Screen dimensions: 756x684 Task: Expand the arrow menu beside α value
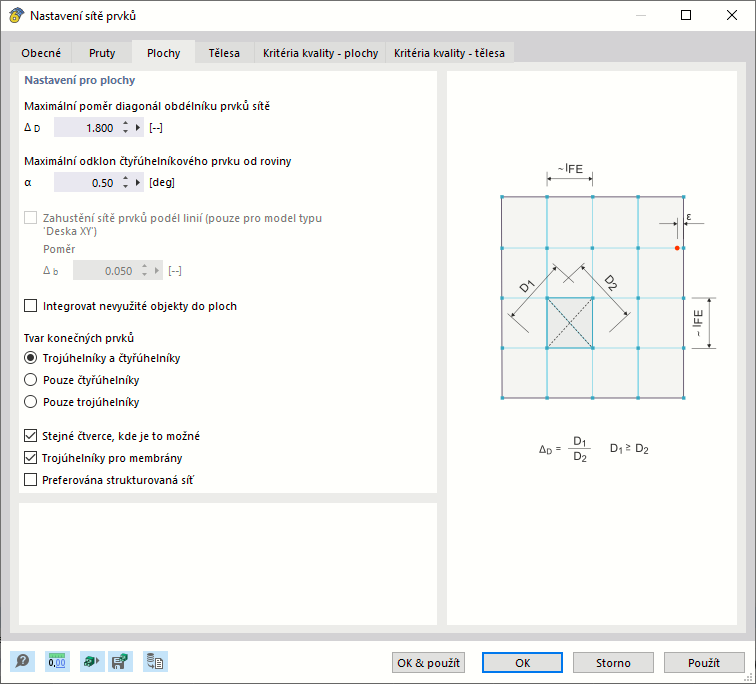pos(138,183)
